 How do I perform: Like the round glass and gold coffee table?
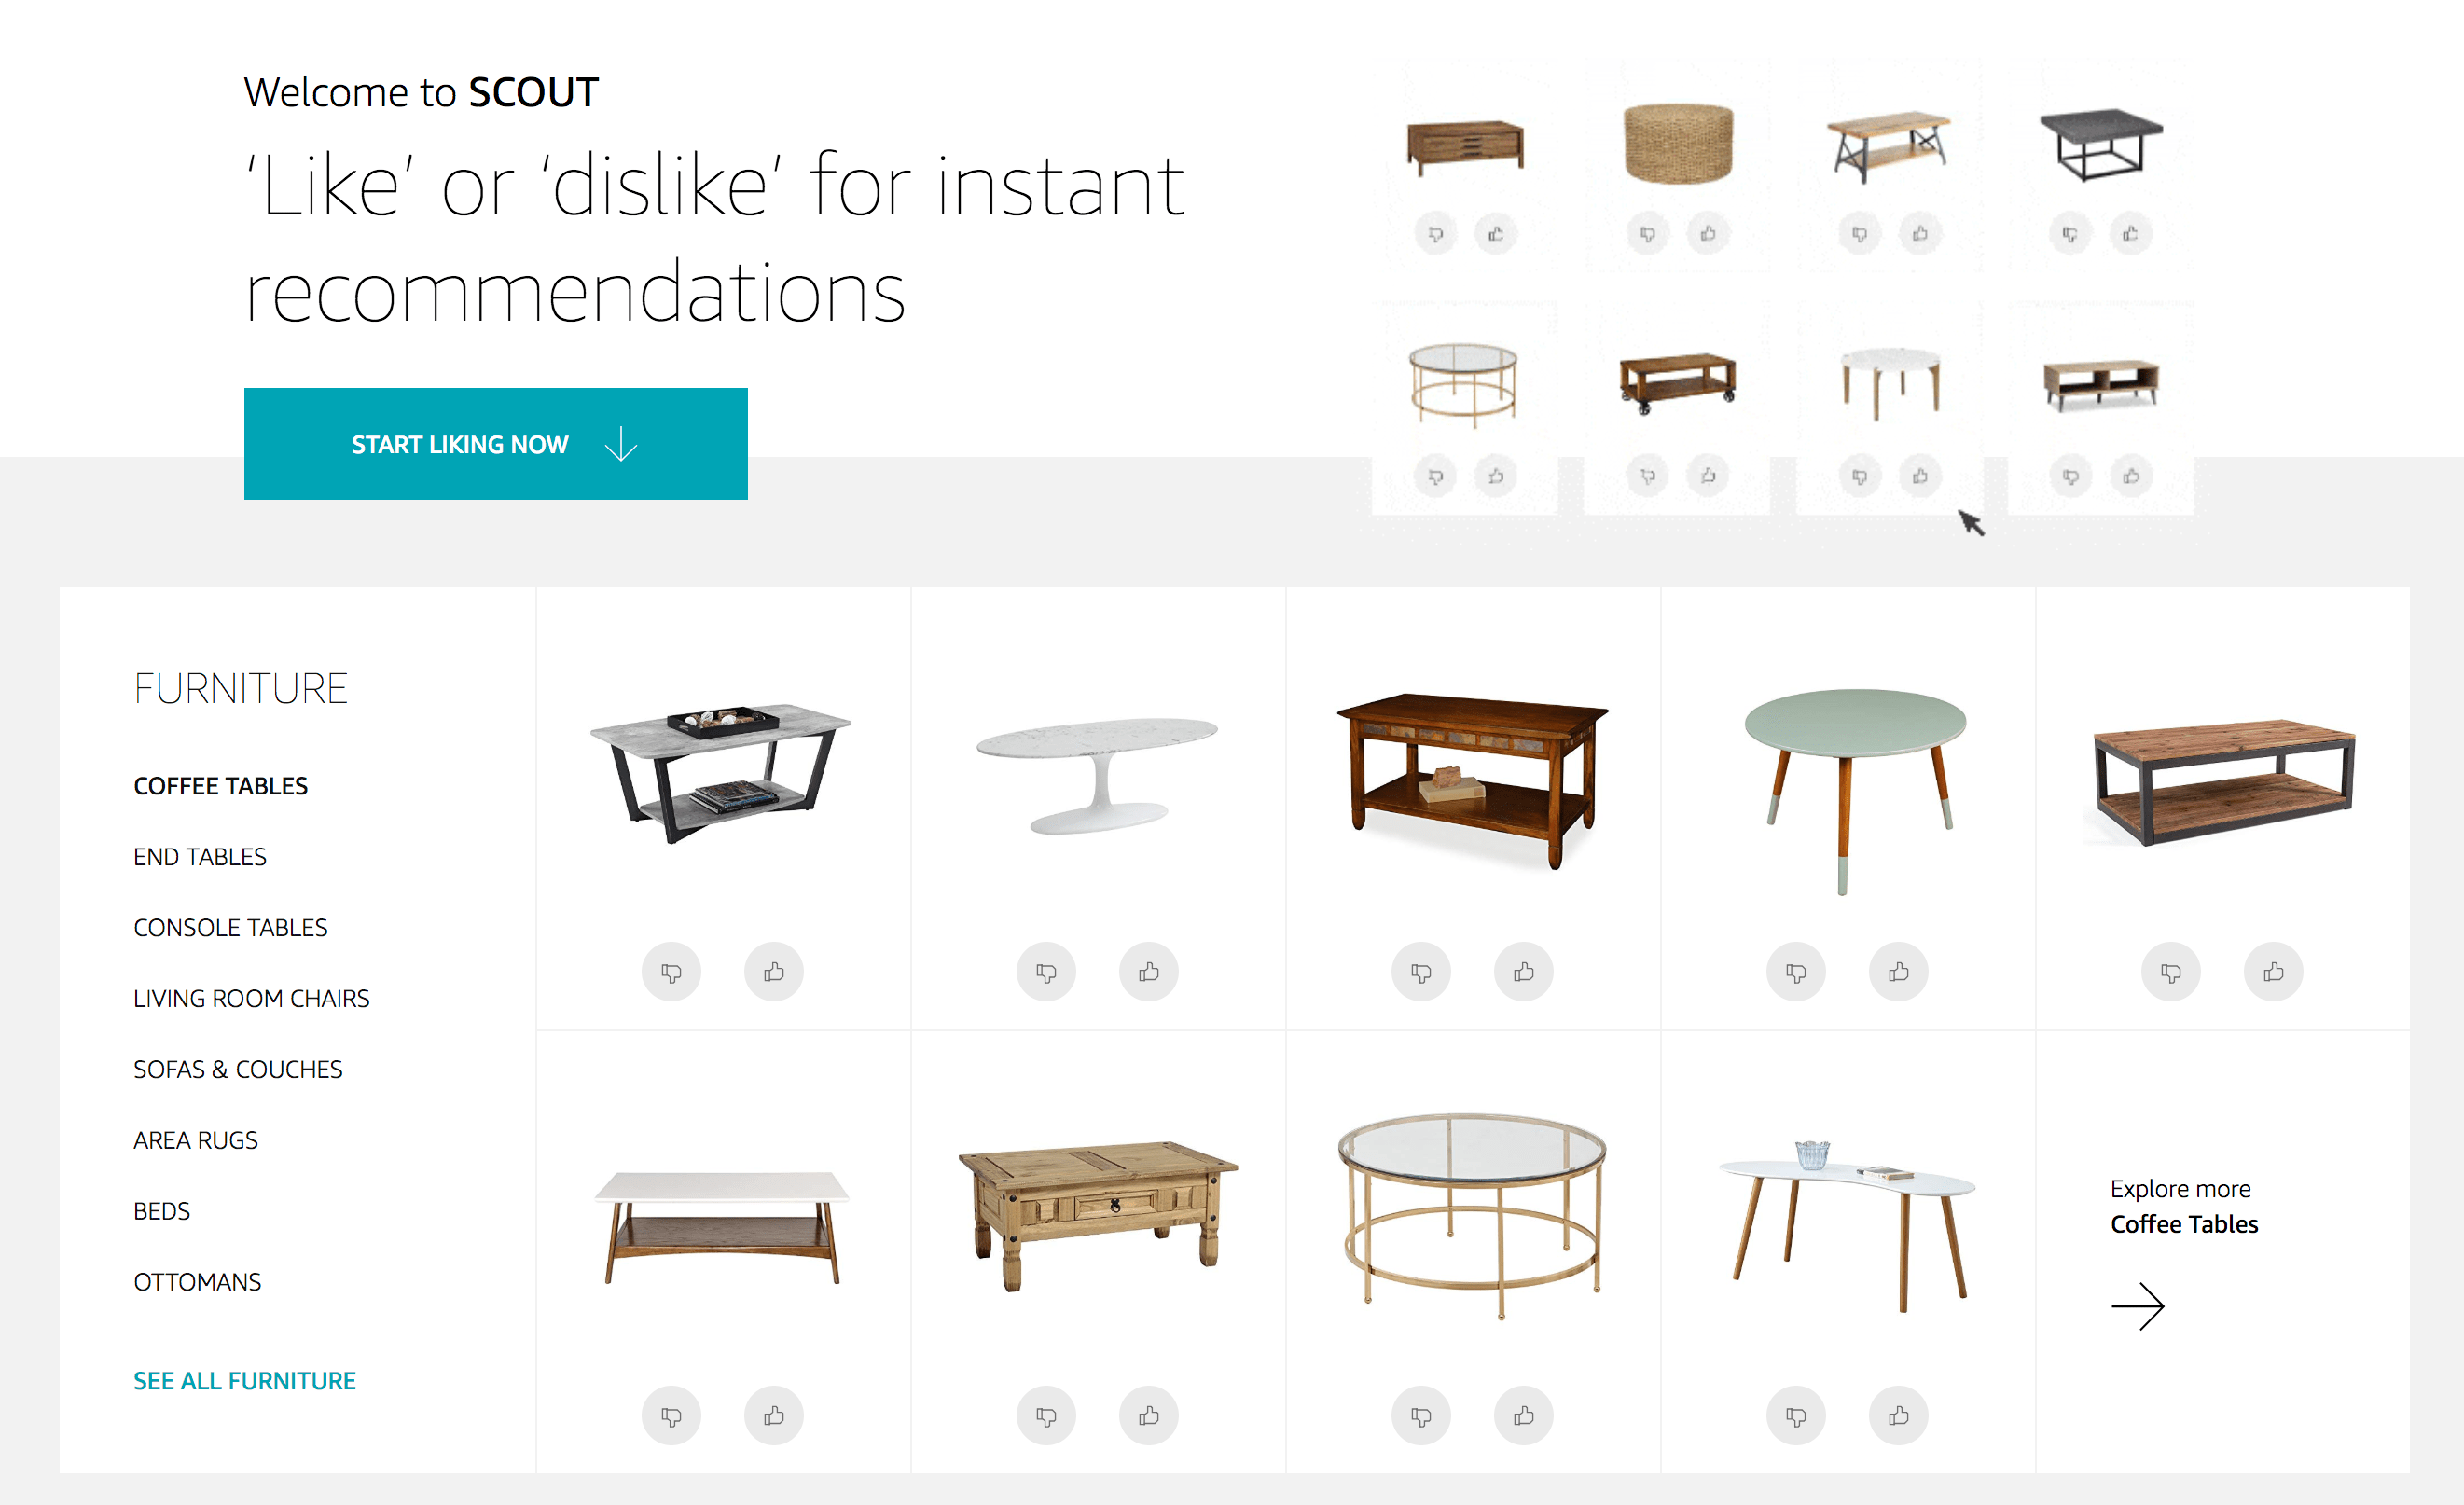pyautogui.click(x=1523, y=1415)
